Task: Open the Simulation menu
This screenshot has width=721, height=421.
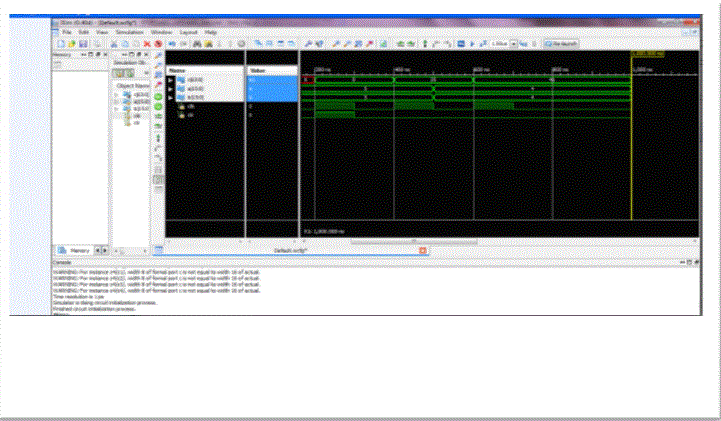Action: pos(127,32)
